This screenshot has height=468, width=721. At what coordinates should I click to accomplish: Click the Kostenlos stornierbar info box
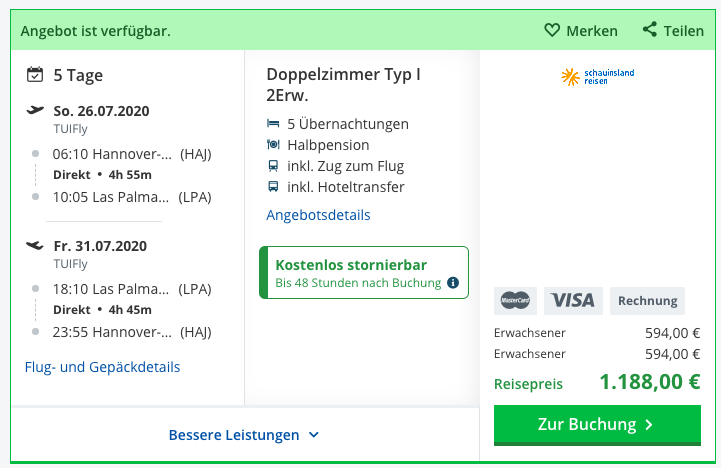(x=364, y=273)
